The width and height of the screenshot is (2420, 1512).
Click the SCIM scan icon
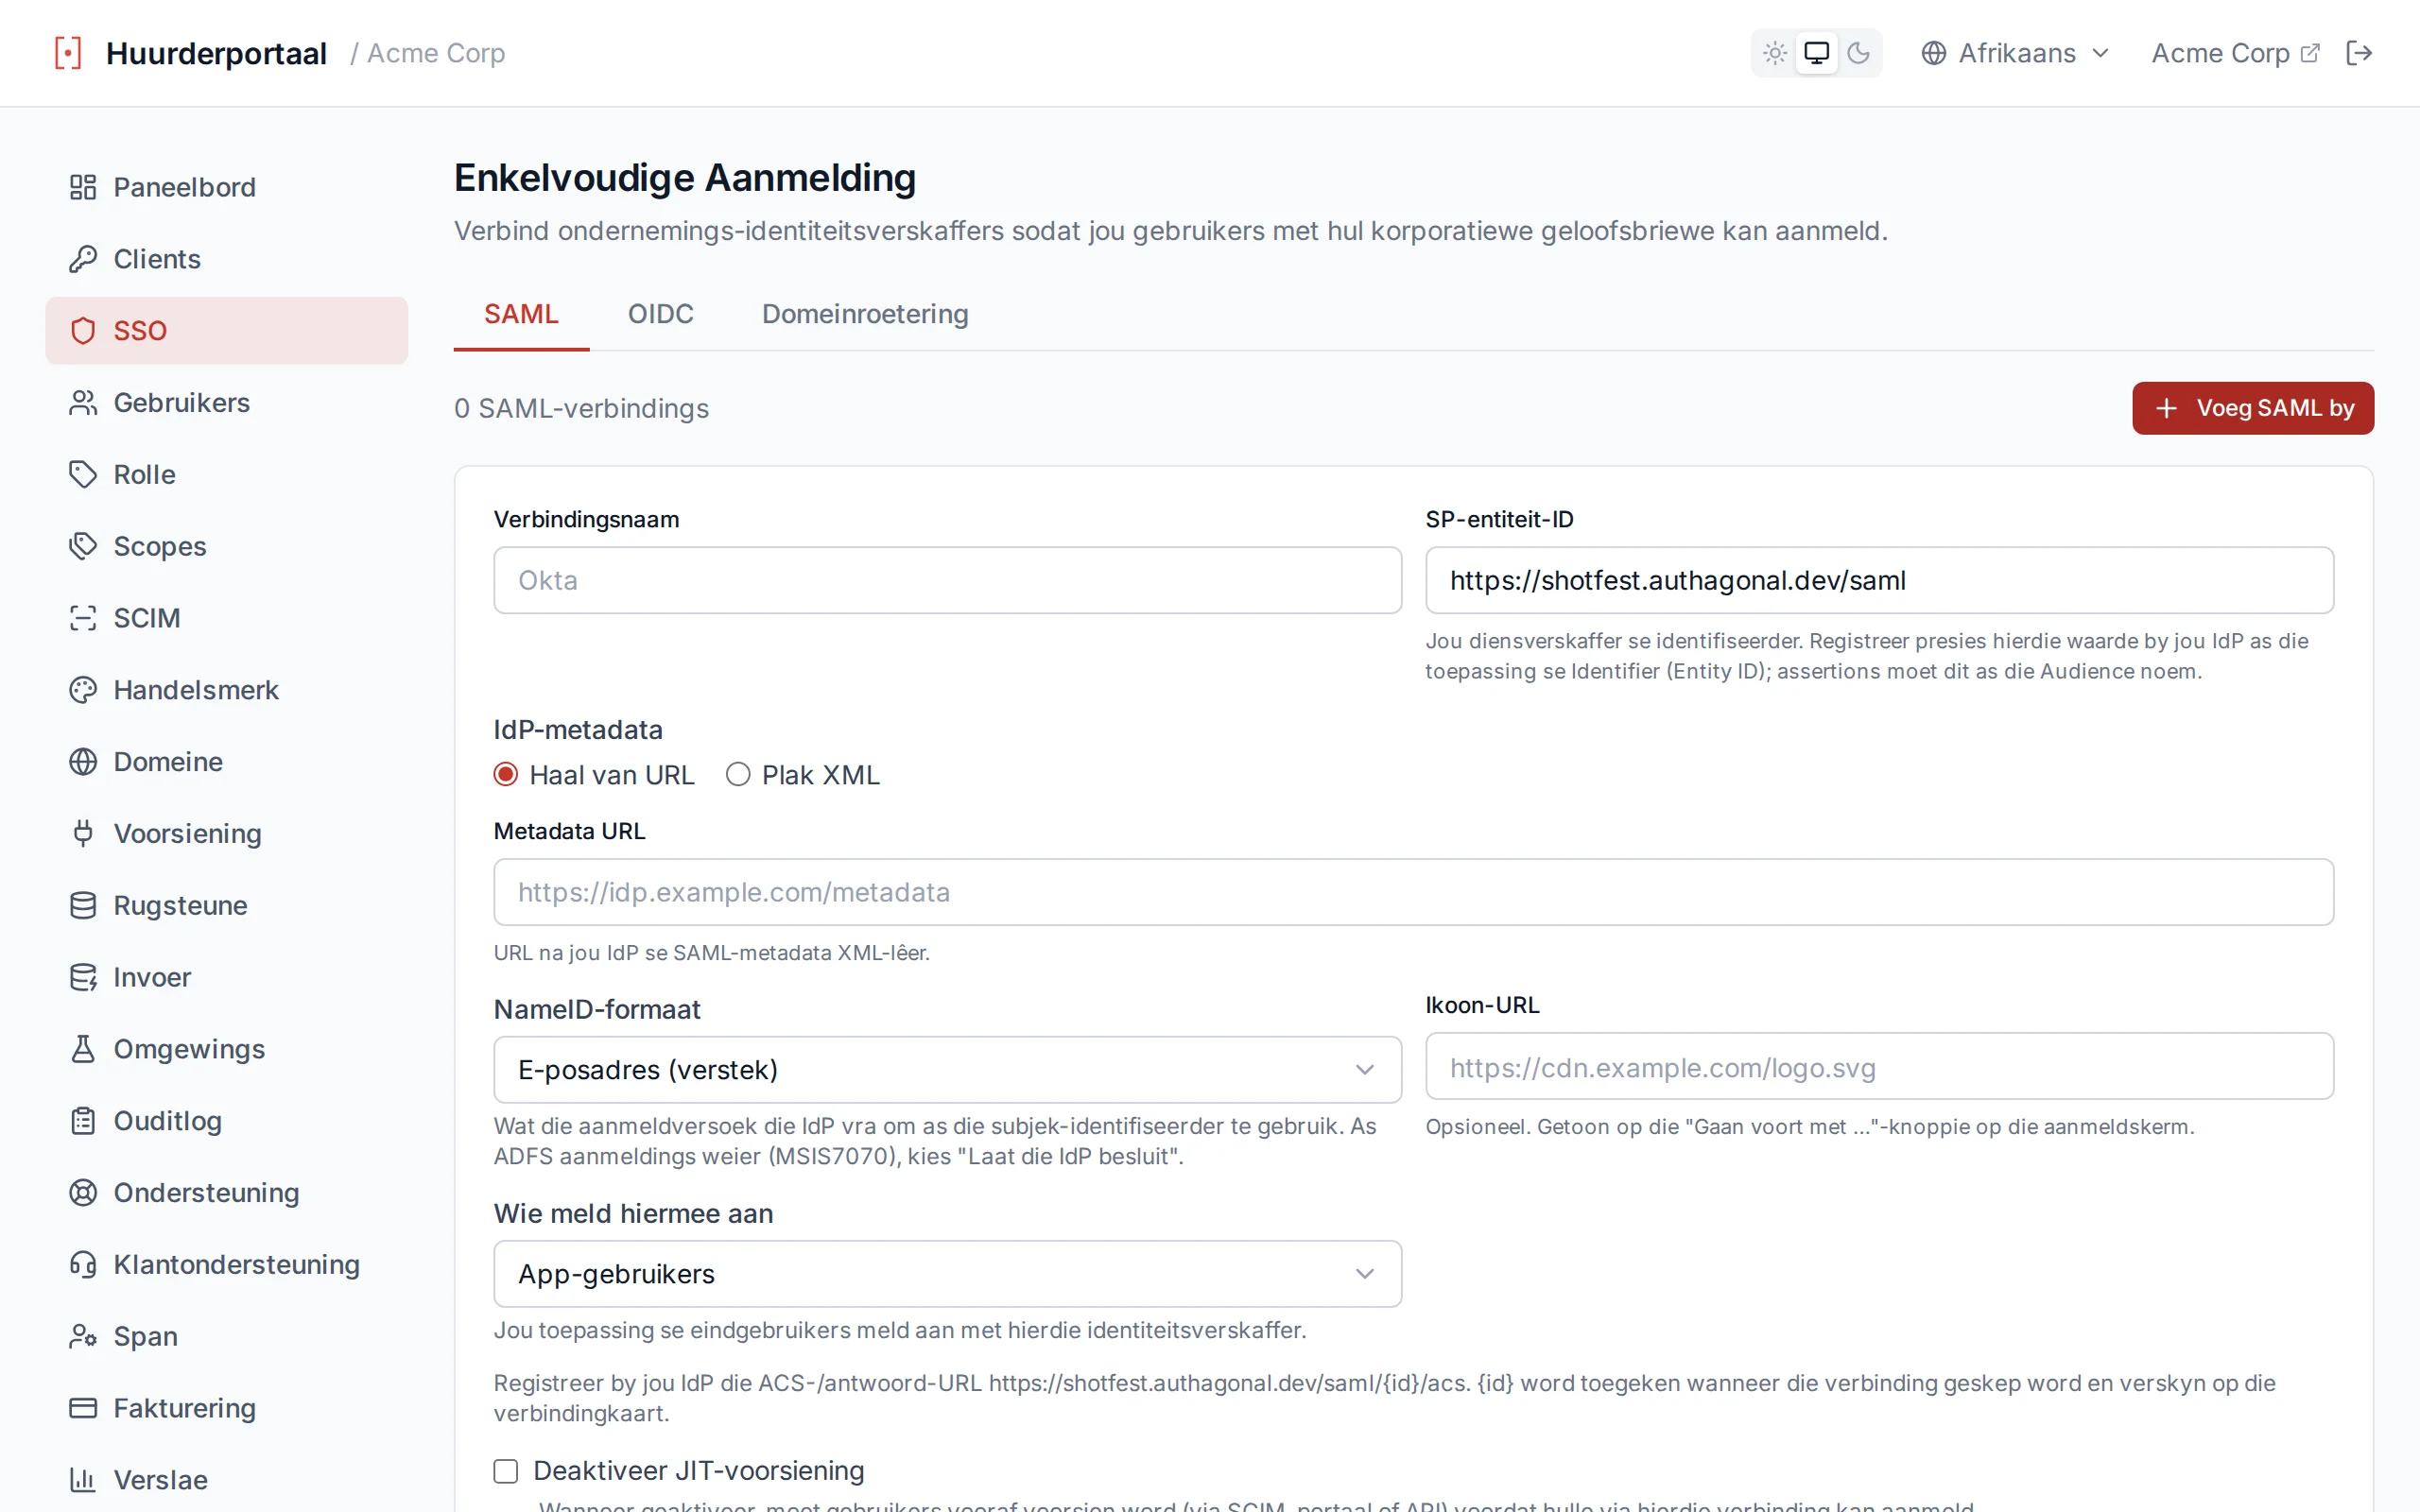coord(83,618)
